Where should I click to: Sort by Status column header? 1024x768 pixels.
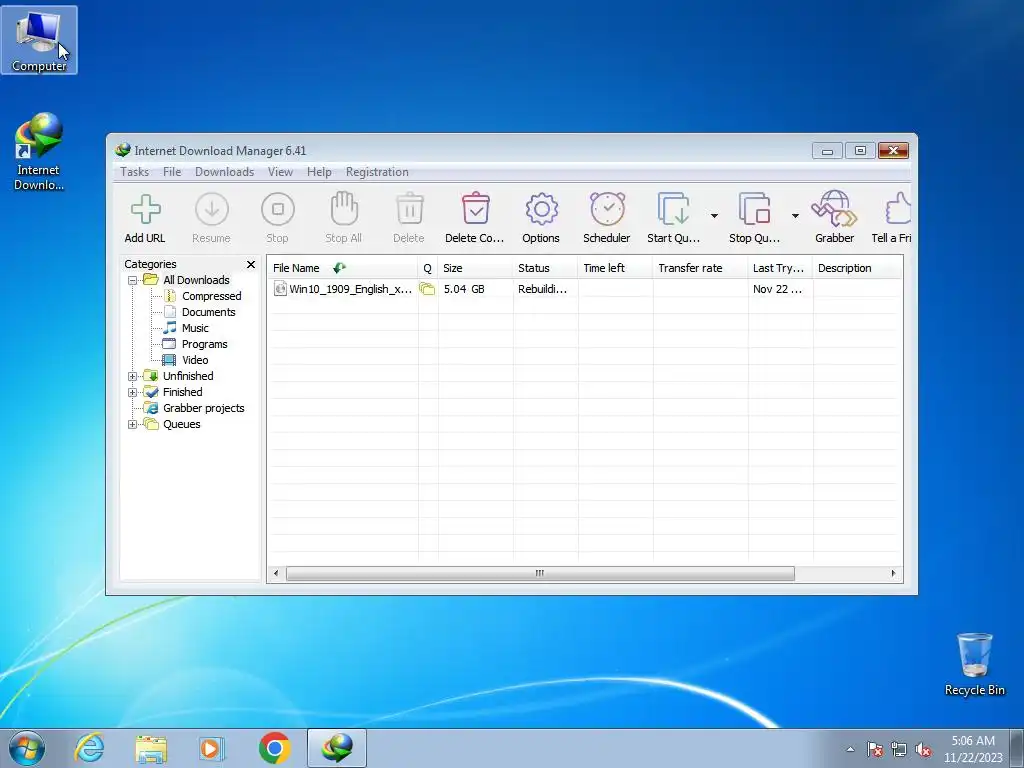tap(545, 268)
